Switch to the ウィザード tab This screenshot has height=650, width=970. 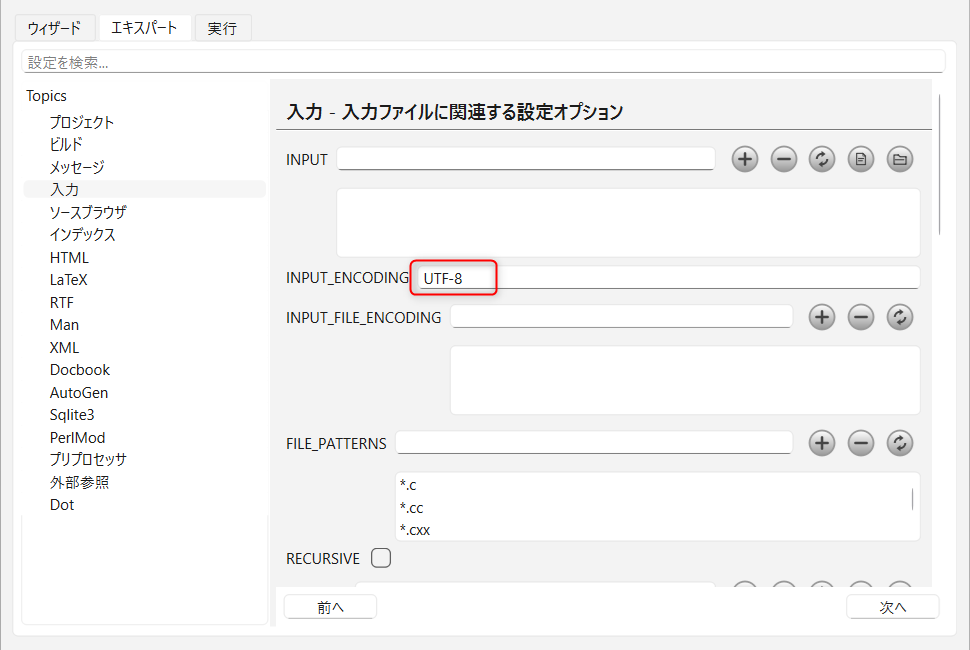[x=54, y=28]
